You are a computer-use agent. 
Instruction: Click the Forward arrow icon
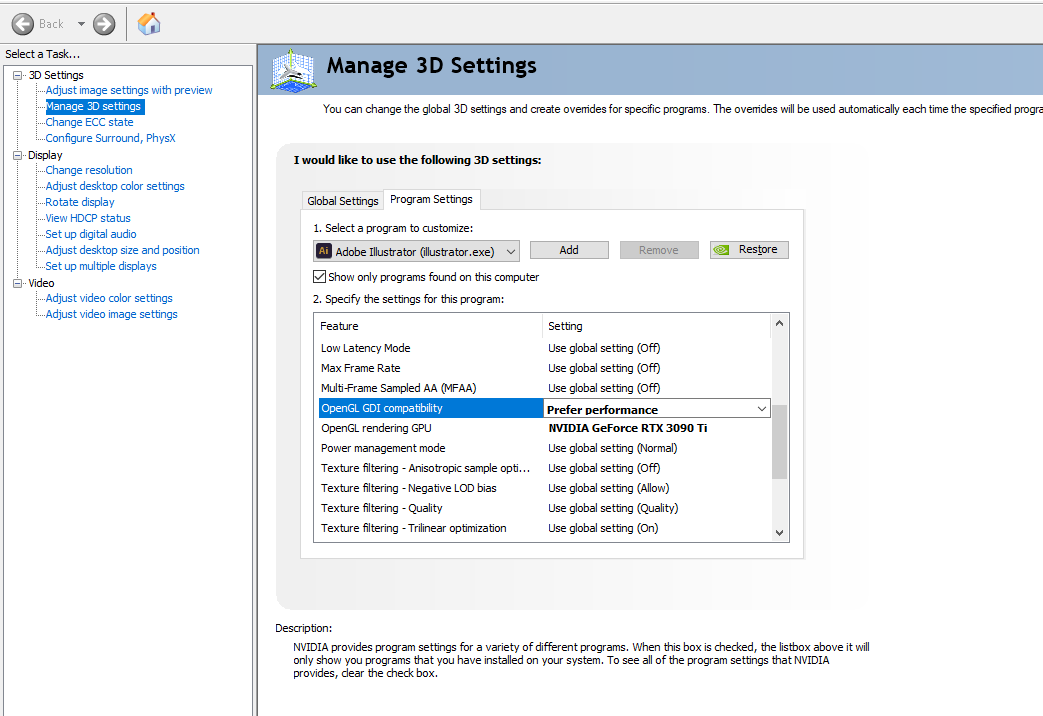click(x=104, y=24)
